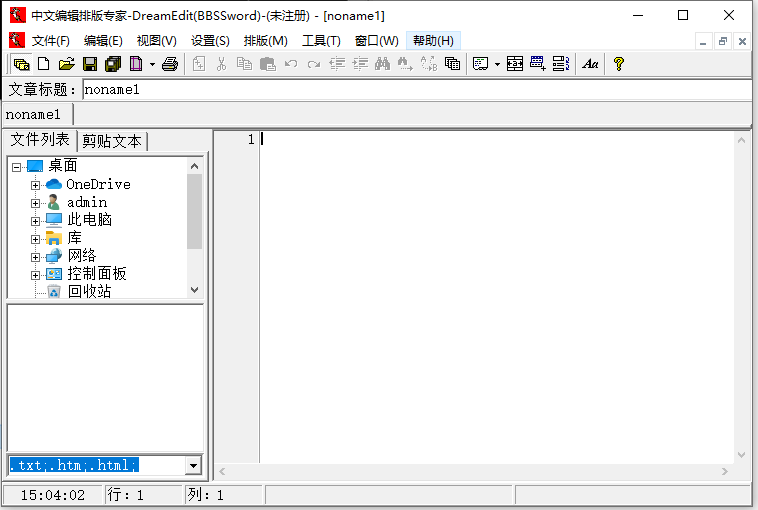
Task: Open the 排版(M) menu
Action: [265, 41]
